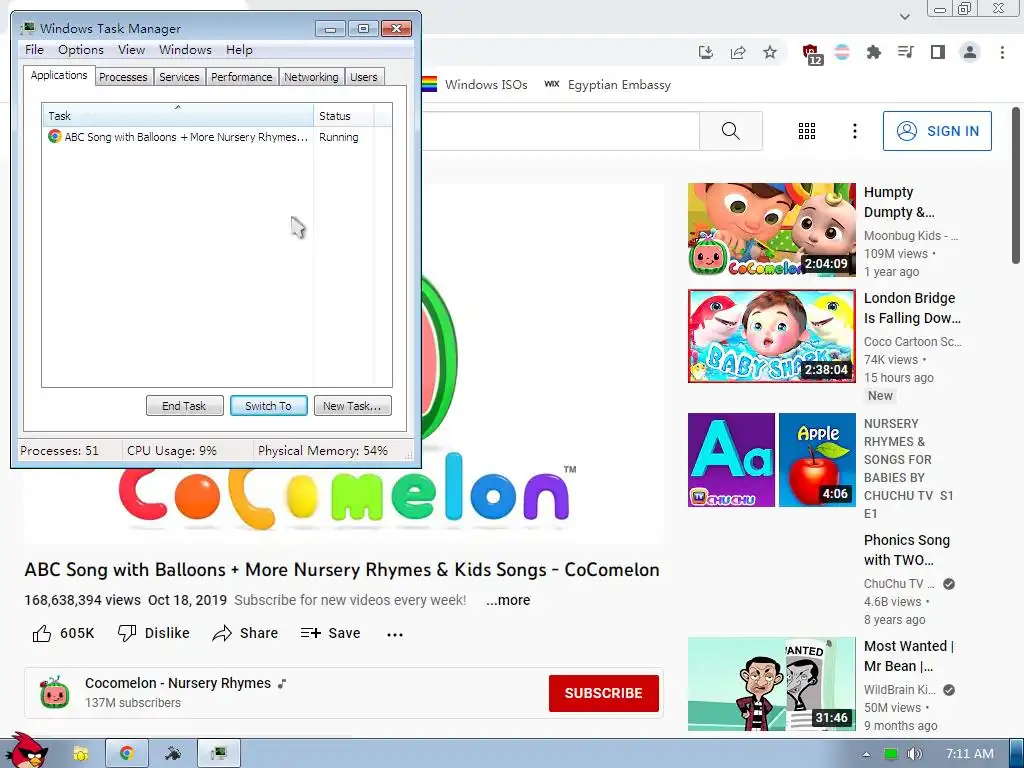Screen dimensions: 1024x768
Task: Open the Windows ISOs bookmark
Action: (475, 84)
